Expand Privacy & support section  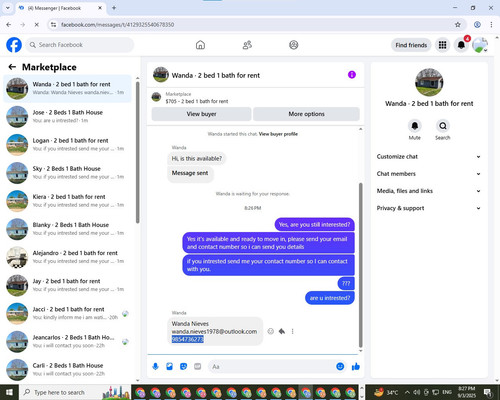point(429,208)
